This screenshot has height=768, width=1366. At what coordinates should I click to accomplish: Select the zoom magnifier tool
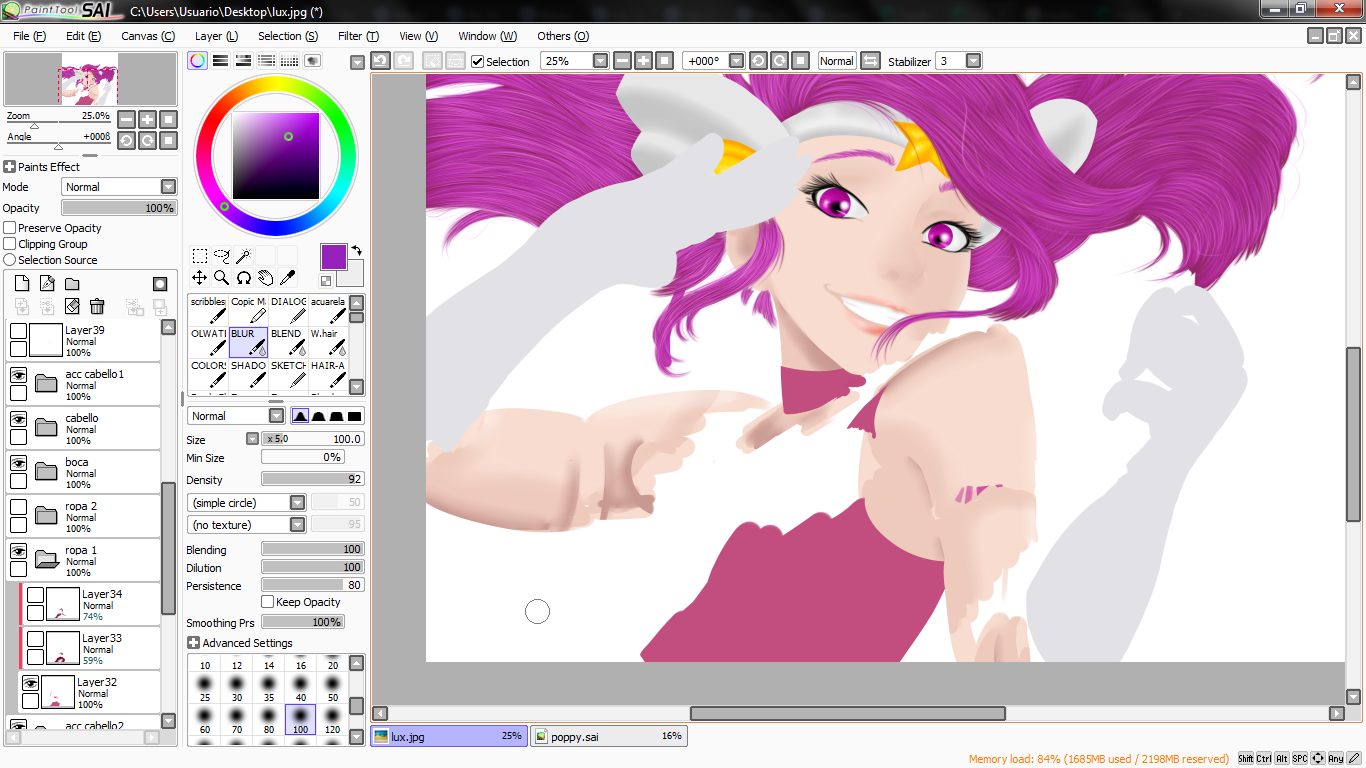222,278
